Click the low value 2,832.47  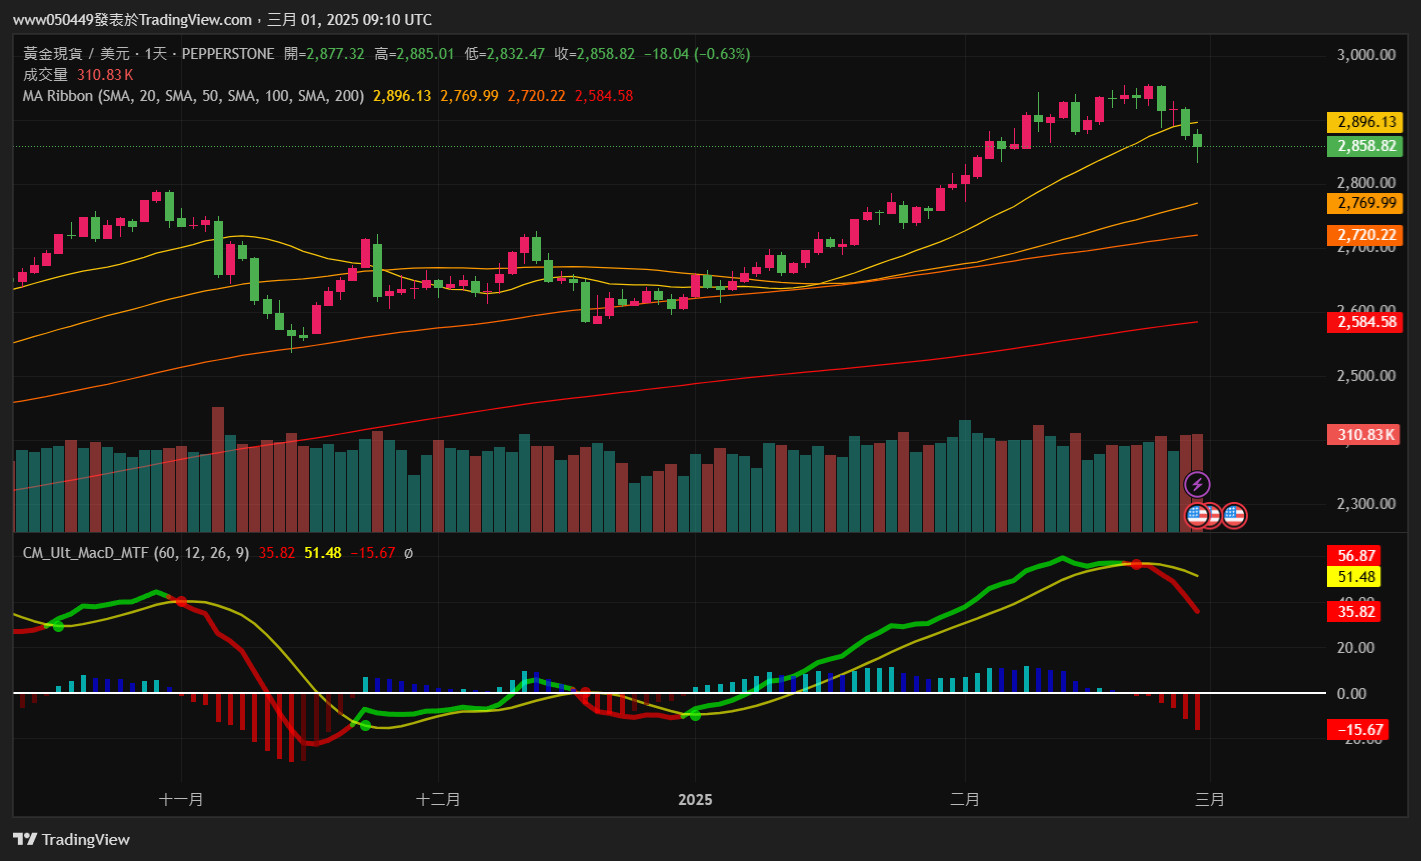tap(515, 53)
